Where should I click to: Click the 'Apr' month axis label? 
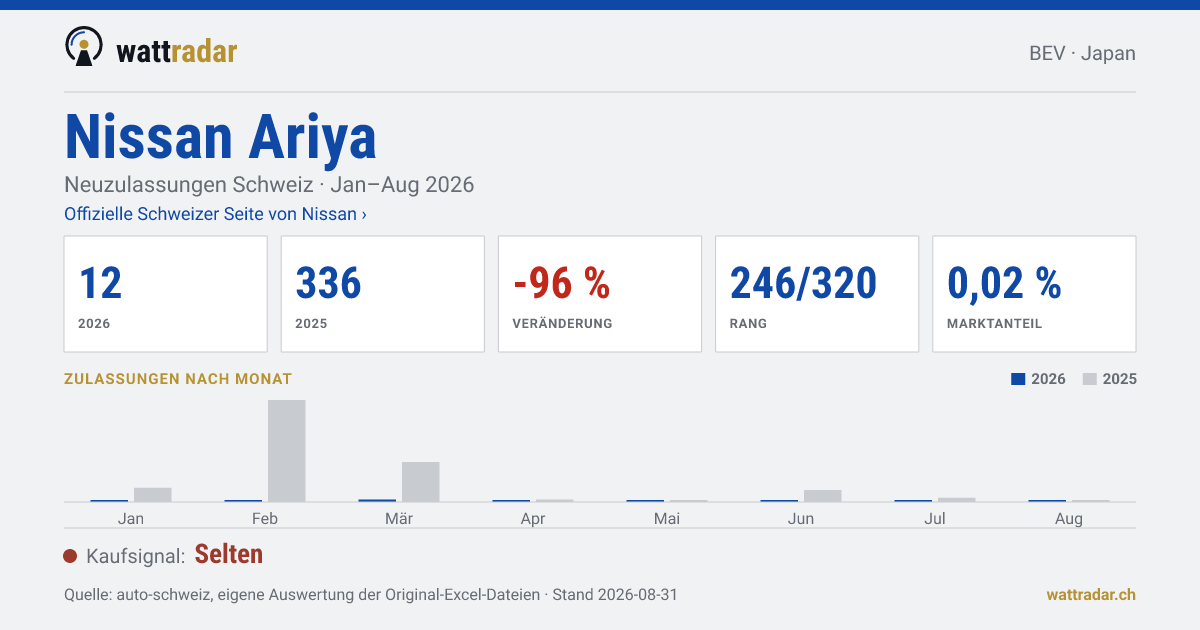coord(533,518)
